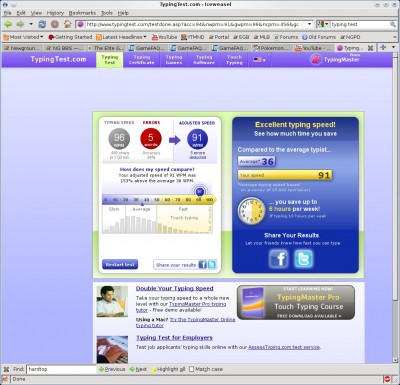Viewport: 400px width, 385px height.
Task: Click the site identity icon in address bar
Action: tap(81, 24)
